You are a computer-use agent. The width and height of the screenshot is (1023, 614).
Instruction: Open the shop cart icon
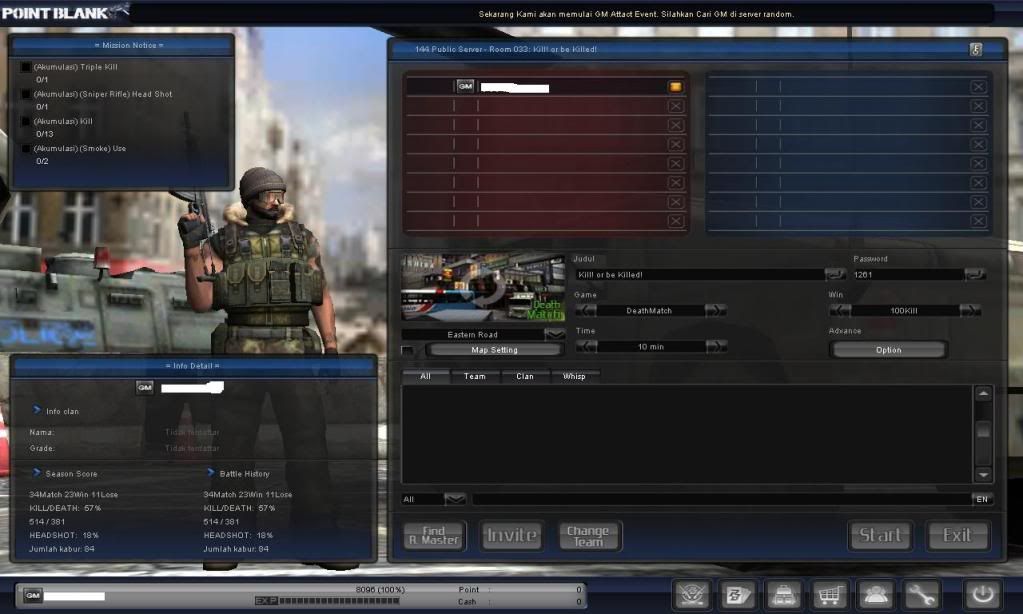coord(829,594)
